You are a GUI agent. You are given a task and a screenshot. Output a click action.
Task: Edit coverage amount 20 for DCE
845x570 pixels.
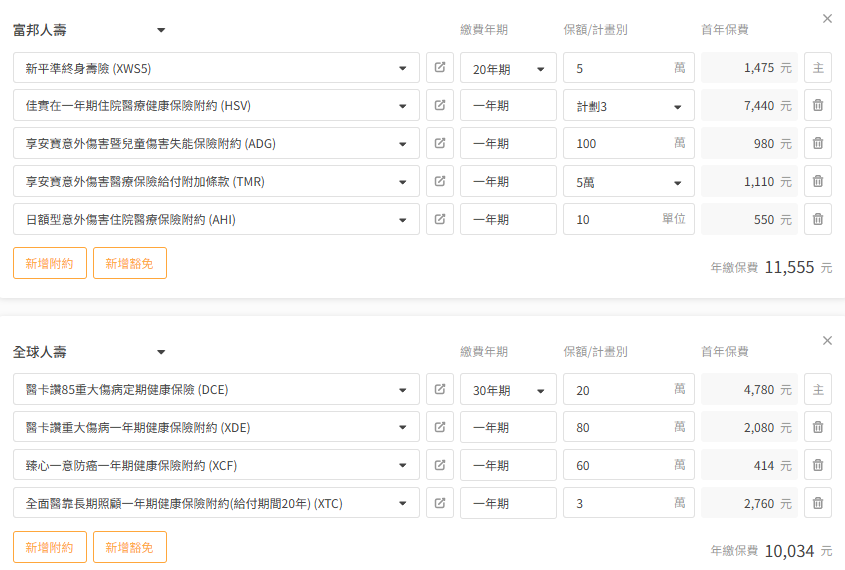[629, 390]
